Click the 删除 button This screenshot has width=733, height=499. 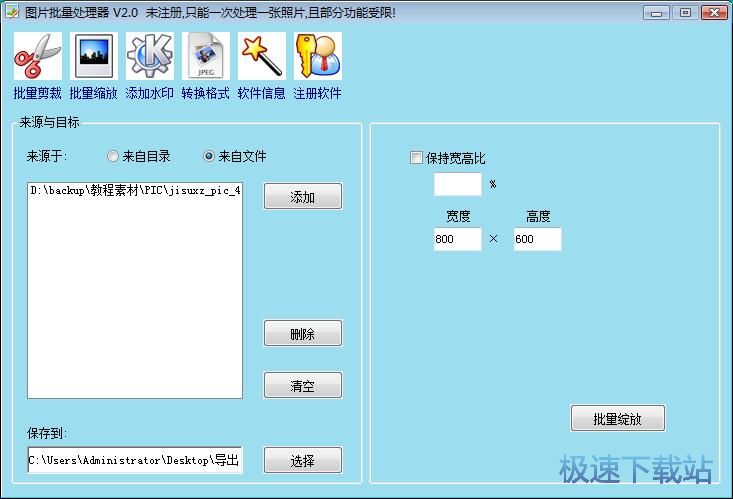[303, 333]
